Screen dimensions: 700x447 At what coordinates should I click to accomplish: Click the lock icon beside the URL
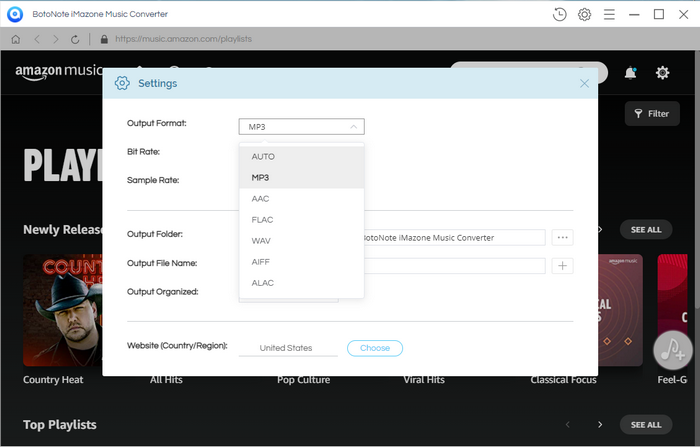[104, 39]
